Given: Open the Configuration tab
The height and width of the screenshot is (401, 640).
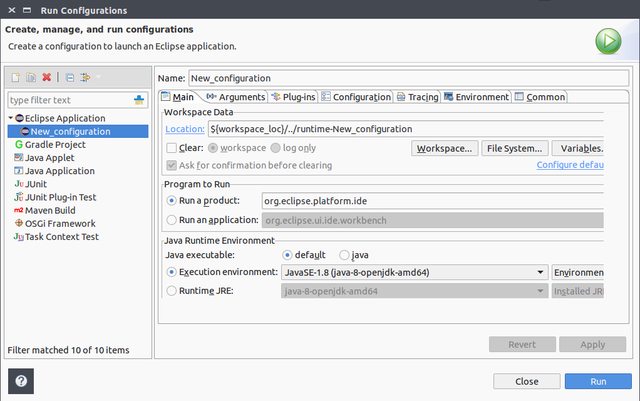Looking at the screenshot, I should pyautogui.click(x=356, y=97).
